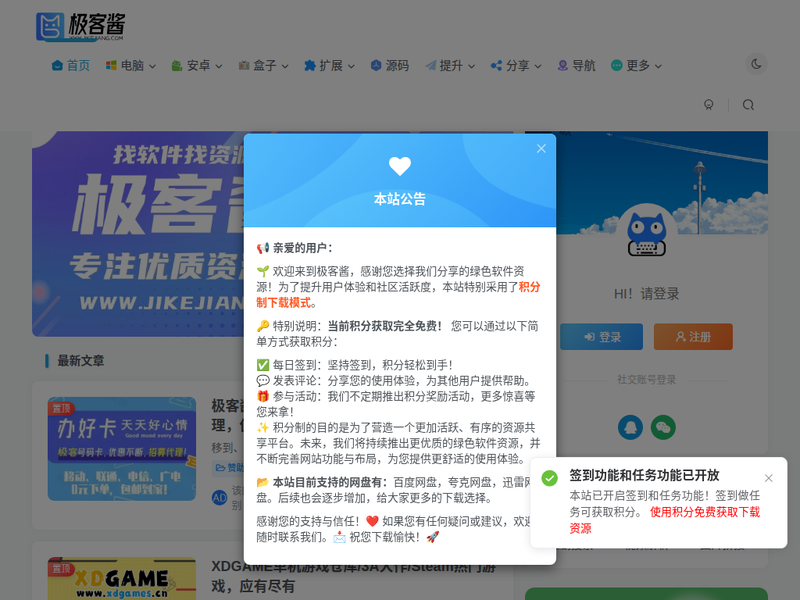
Task: Click 使用积分免费获取下载资源 link
Action: pos(665,520)
